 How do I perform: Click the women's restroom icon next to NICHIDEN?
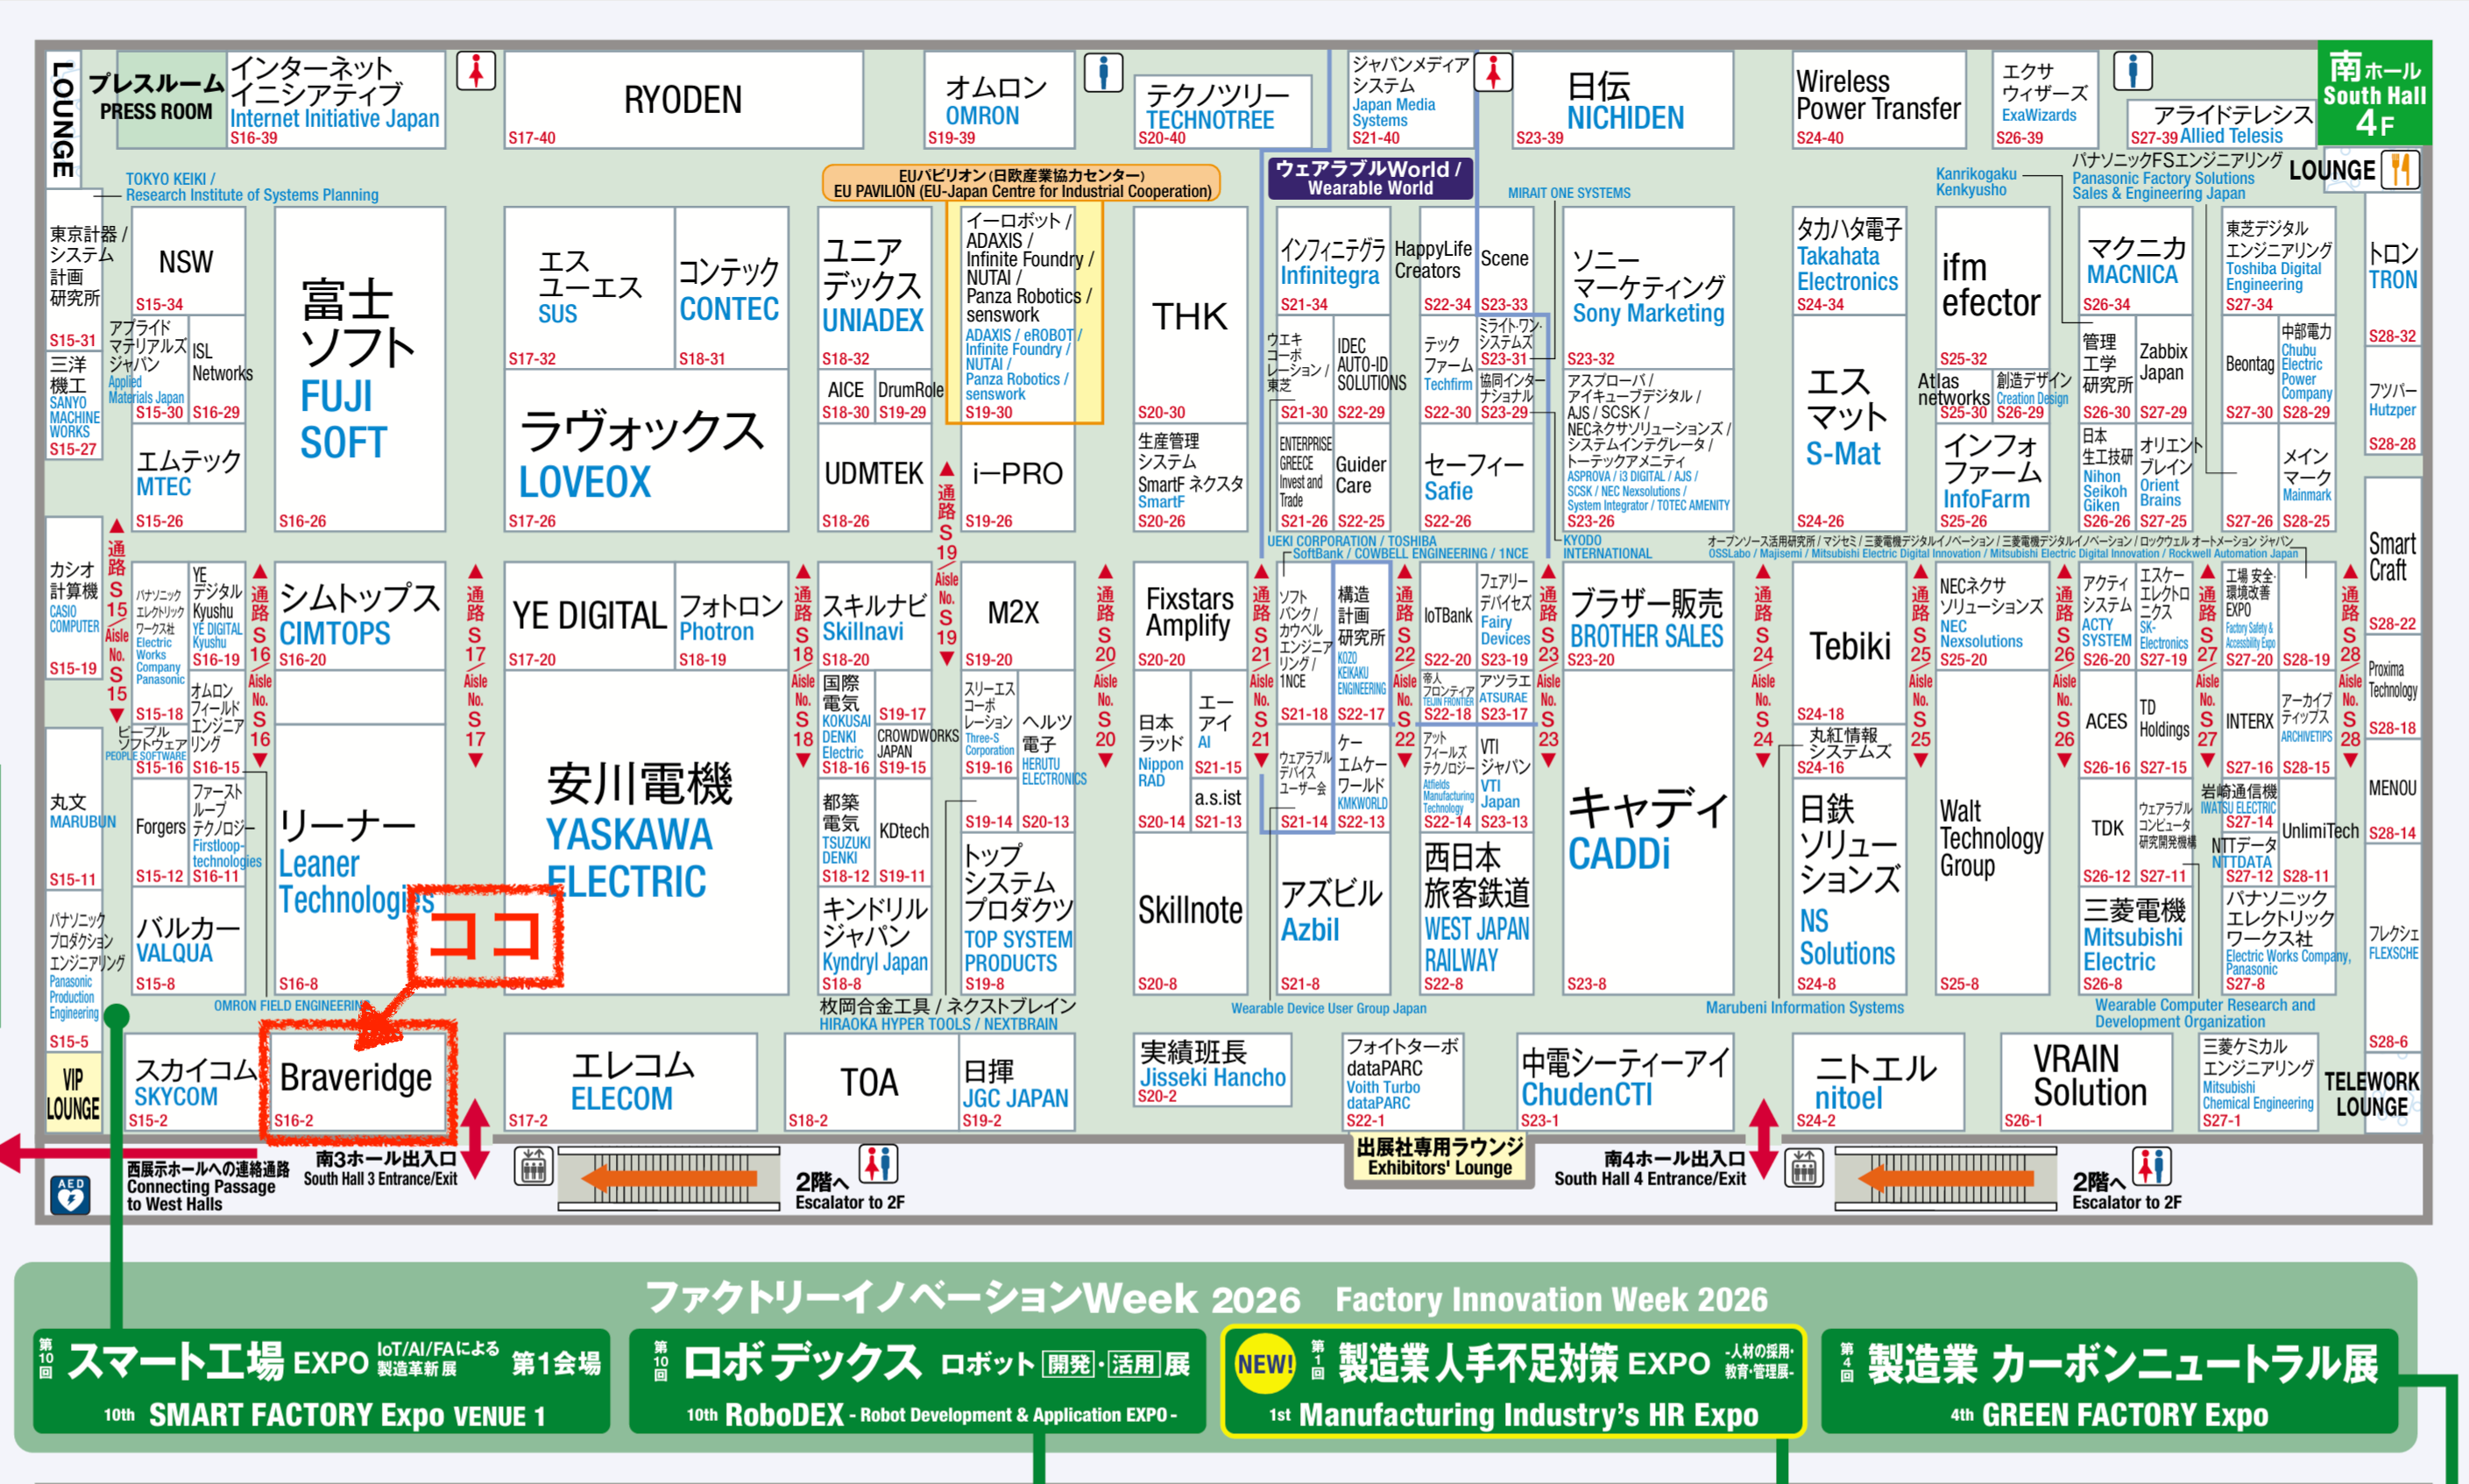click(1493, 72)
